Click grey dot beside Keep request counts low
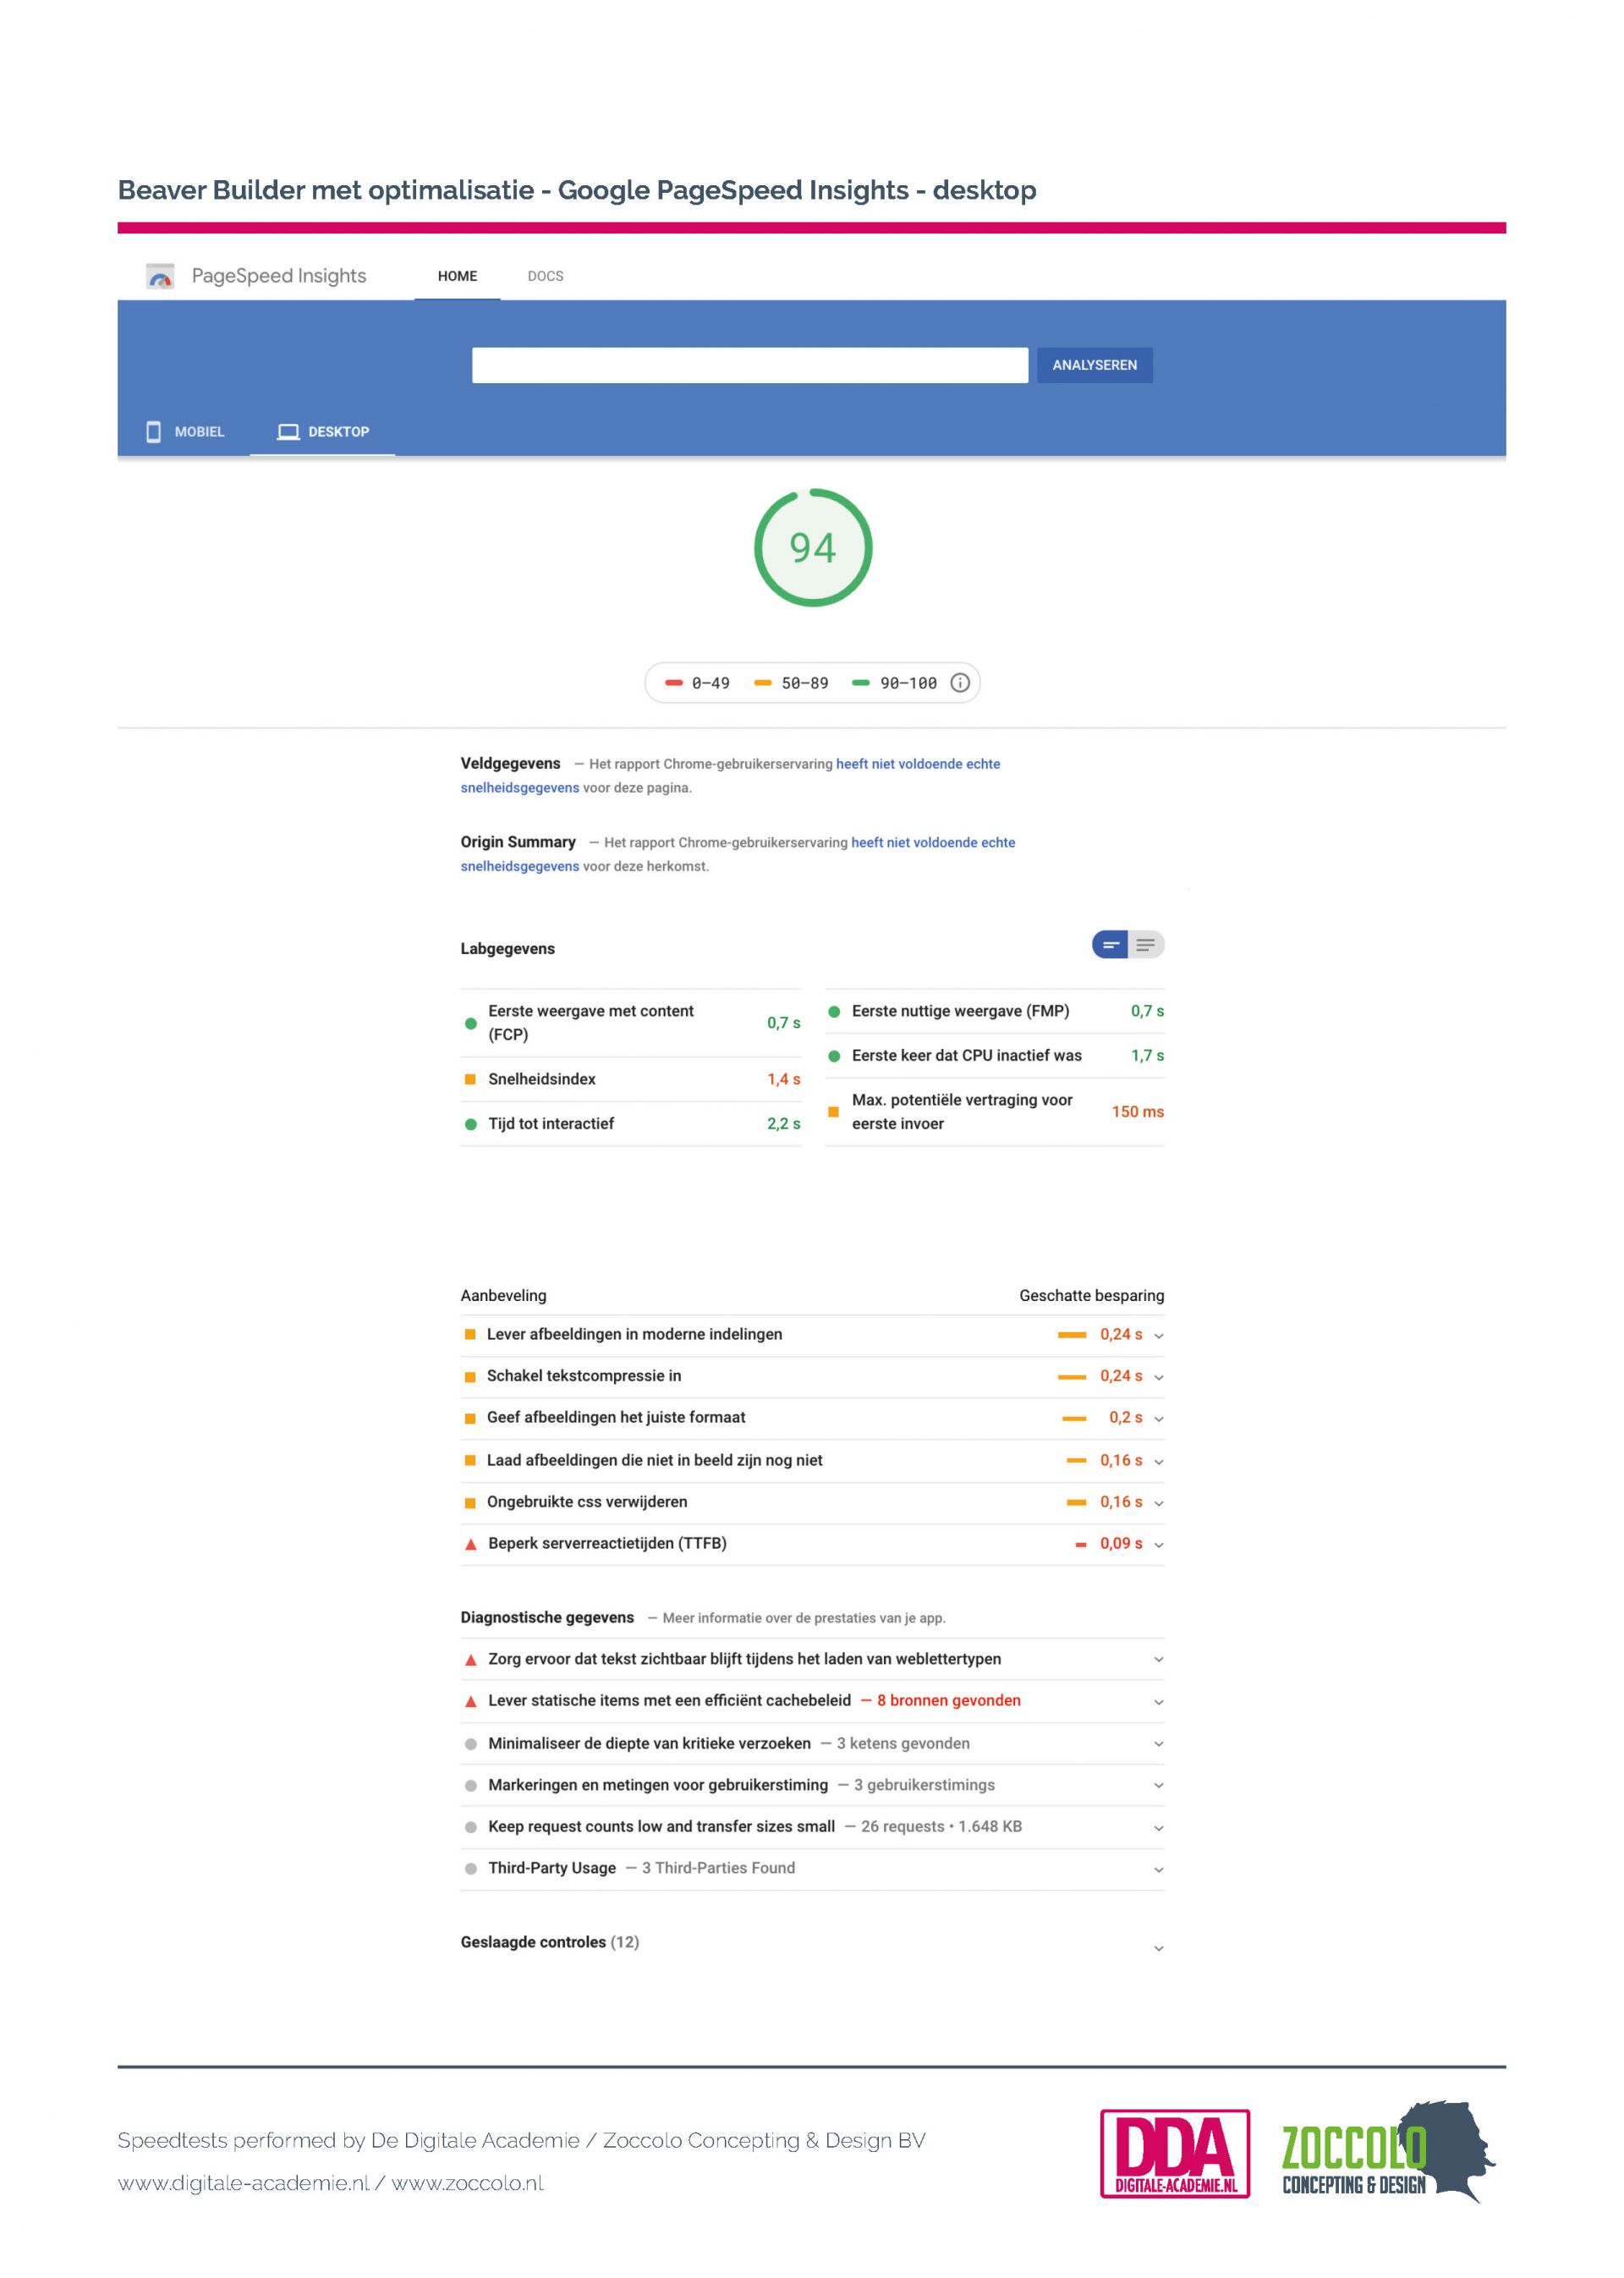Viewport: 1624px width, 2278px height. tap(471, 1827)
